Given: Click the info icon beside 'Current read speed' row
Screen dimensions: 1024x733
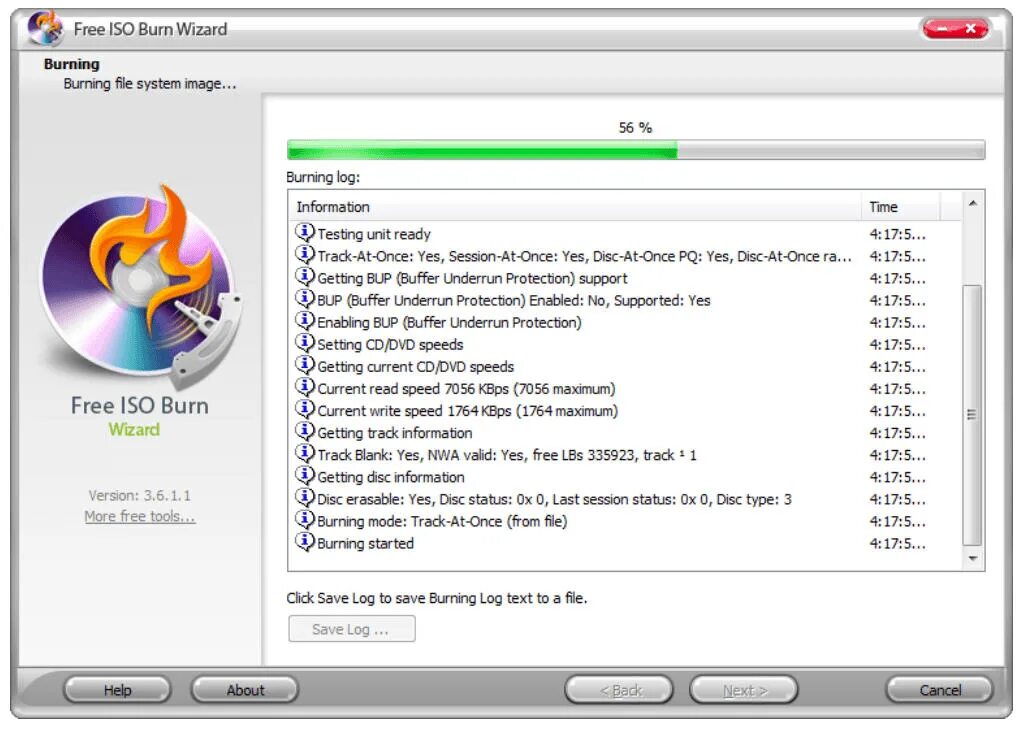Looking at the screenshot, I should 304,387.
